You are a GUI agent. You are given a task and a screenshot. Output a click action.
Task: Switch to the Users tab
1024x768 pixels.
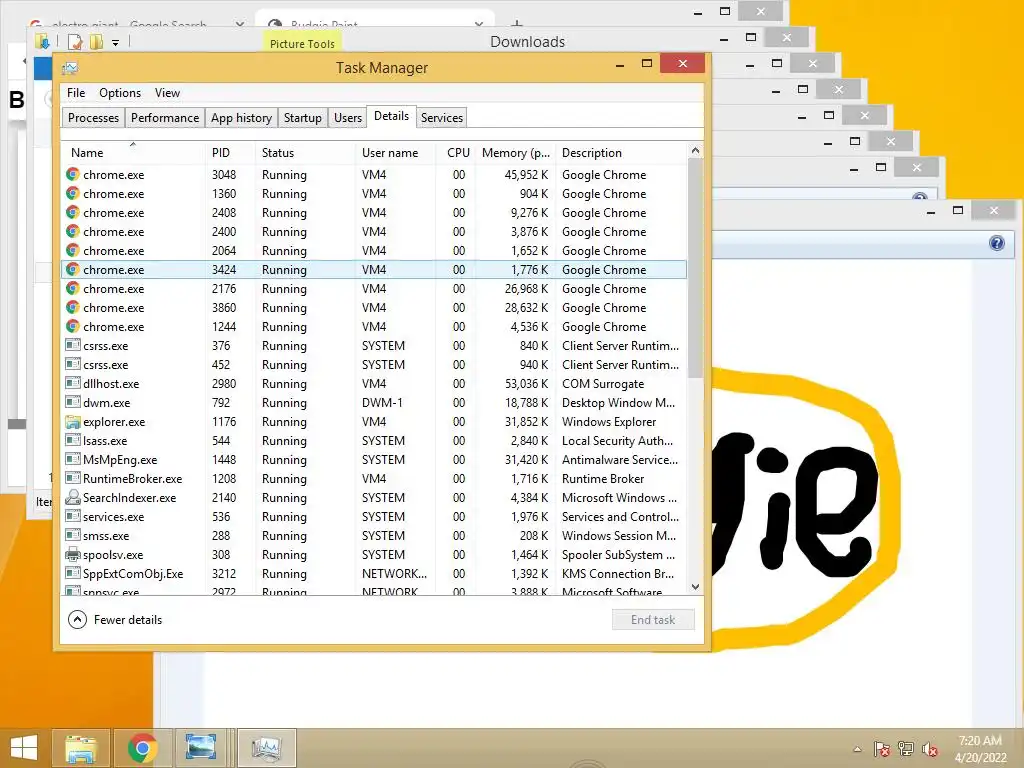tap(347, 118)
